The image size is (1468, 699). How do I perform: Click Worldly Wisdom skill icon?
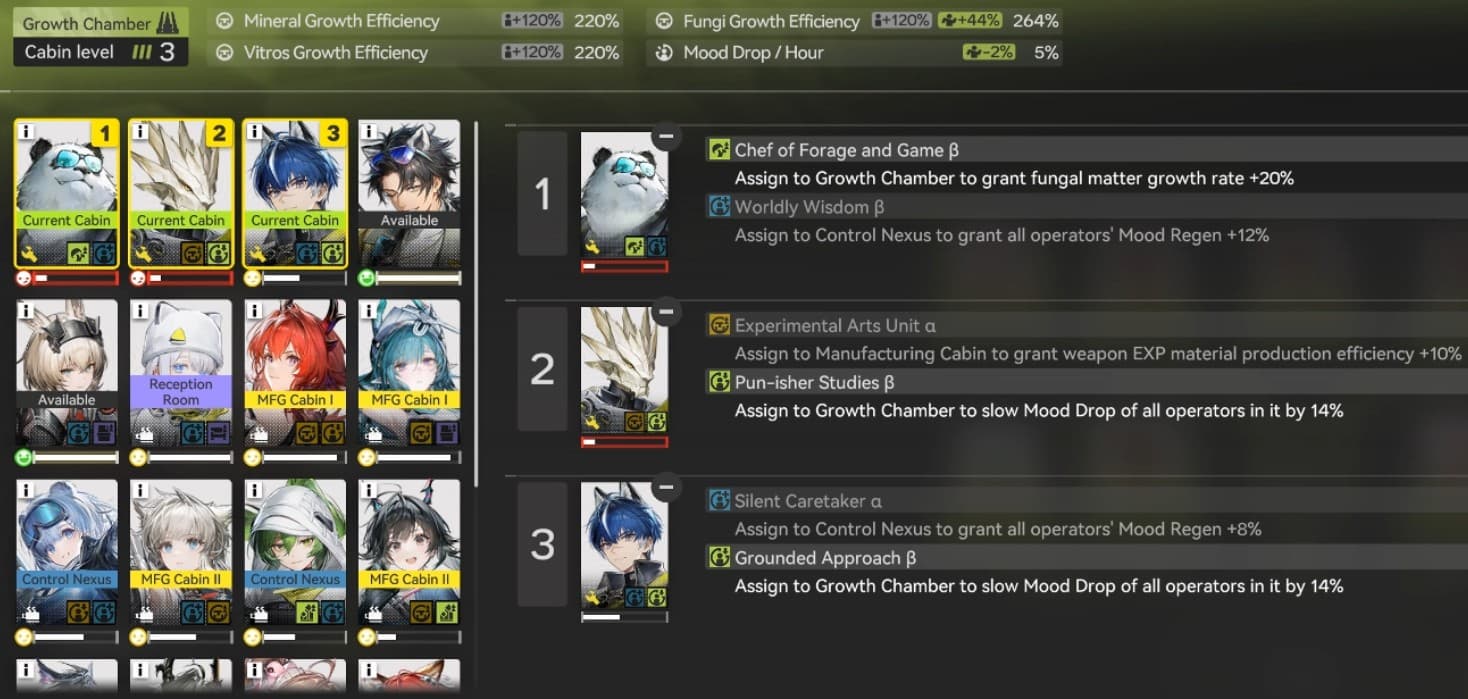coord(719,207)
